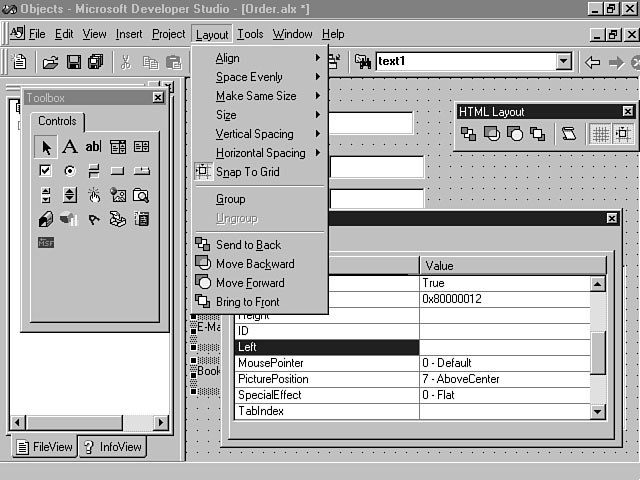Click the Open folder toolbar icon
640x480 pixels.
coord(50,62)
